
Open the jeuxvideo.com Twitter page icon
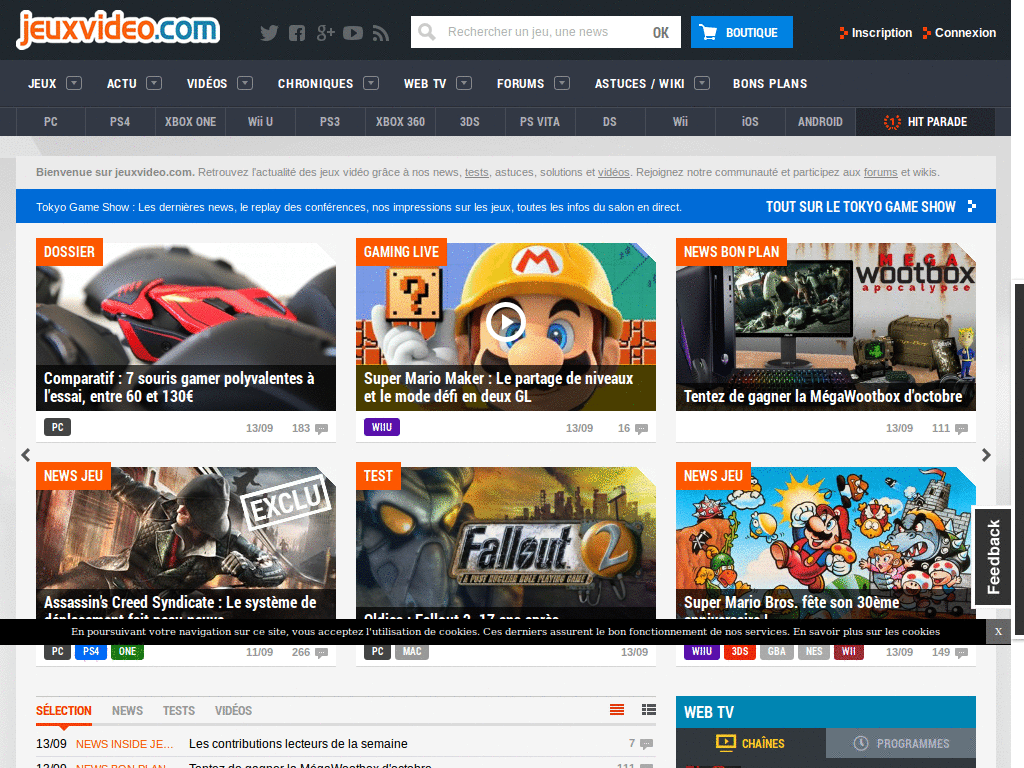pos(269,33)
